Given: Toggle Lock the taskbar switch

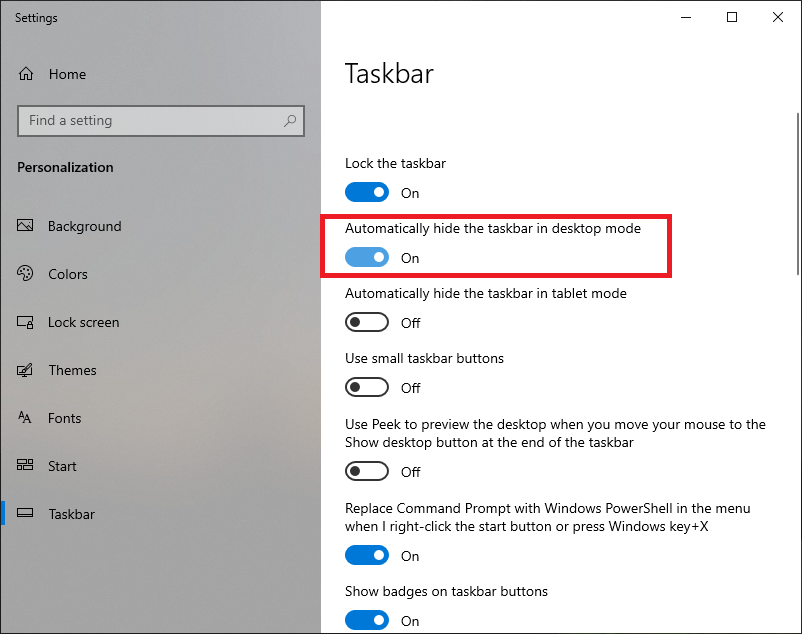Looking at the screenshot, I should pos(366,192).
